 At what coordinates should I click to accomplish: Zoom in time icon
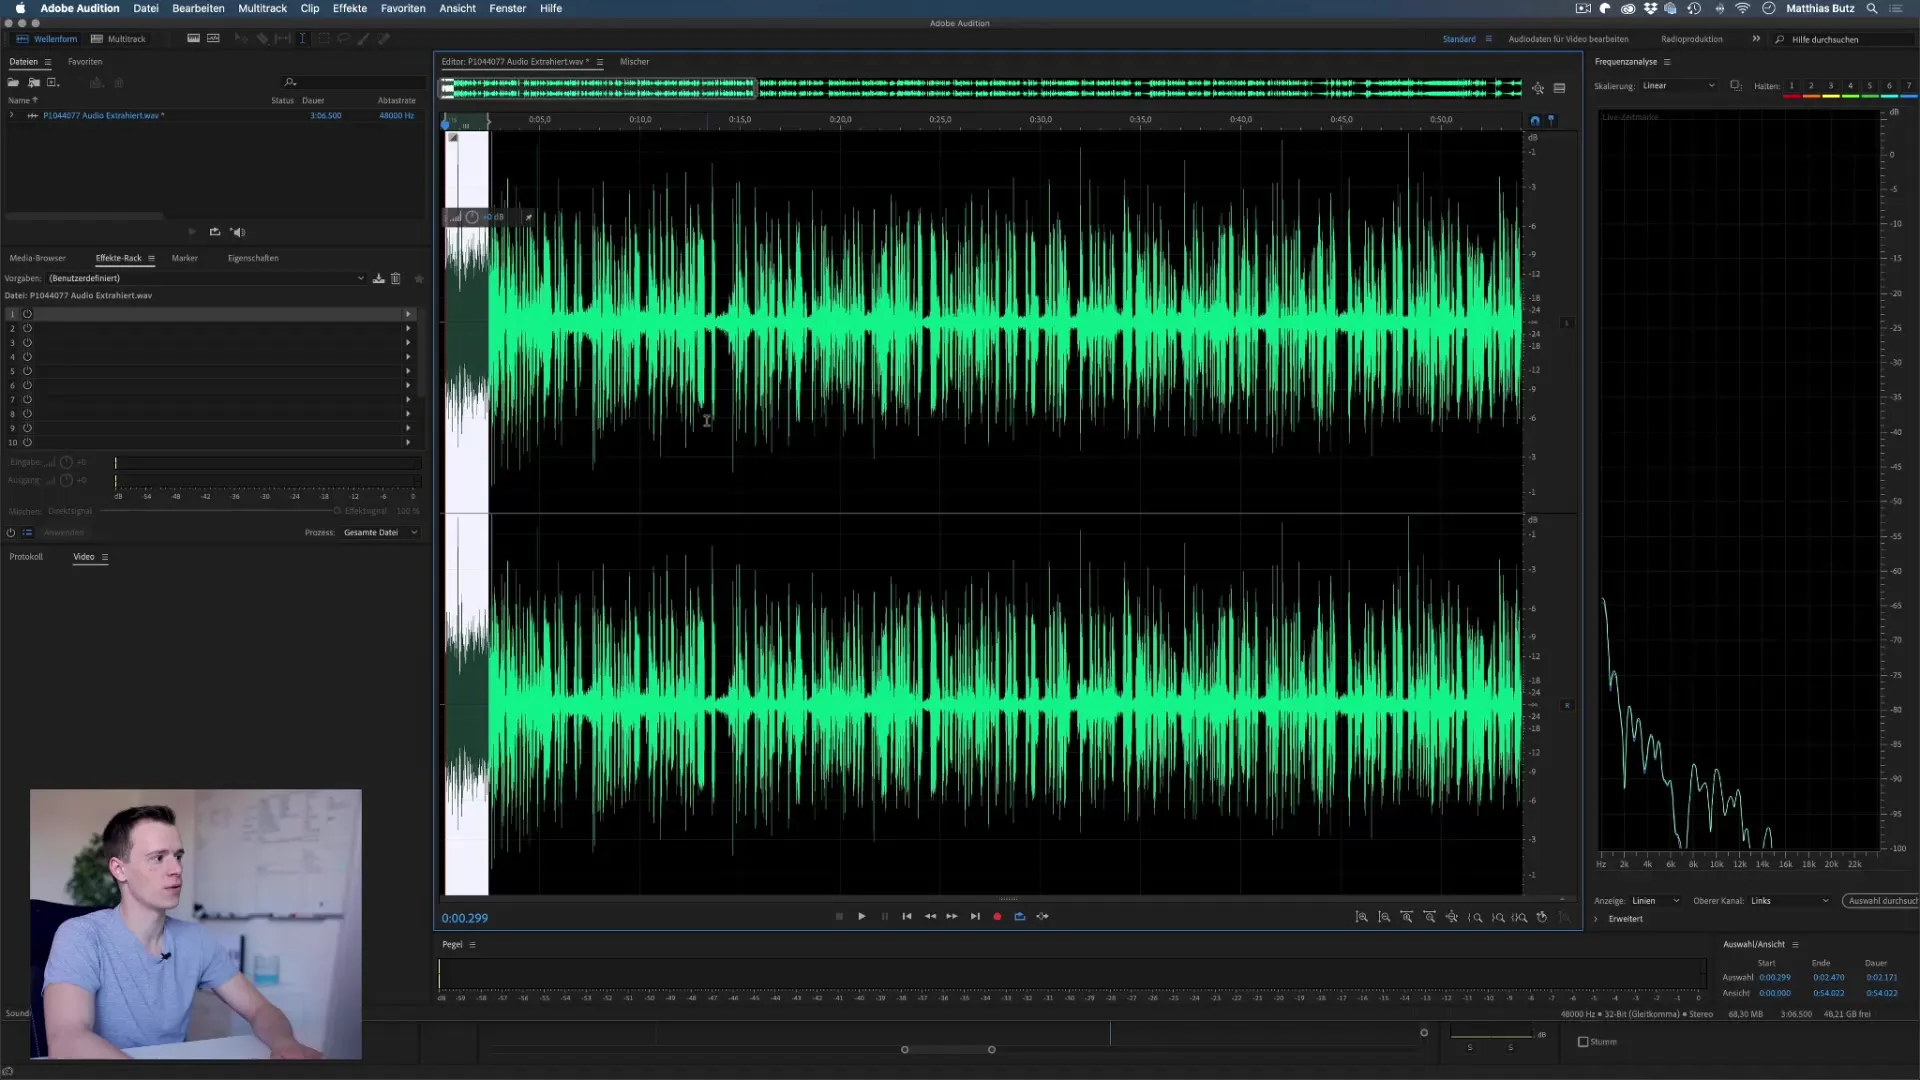tap(1407, 918)
